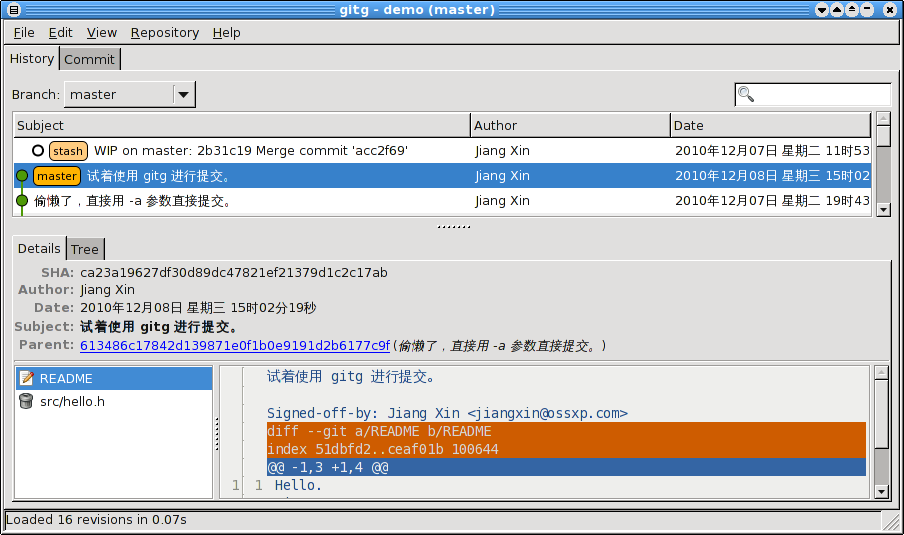Click the window resize grip corner
The image size is (904, 535).
891,522
